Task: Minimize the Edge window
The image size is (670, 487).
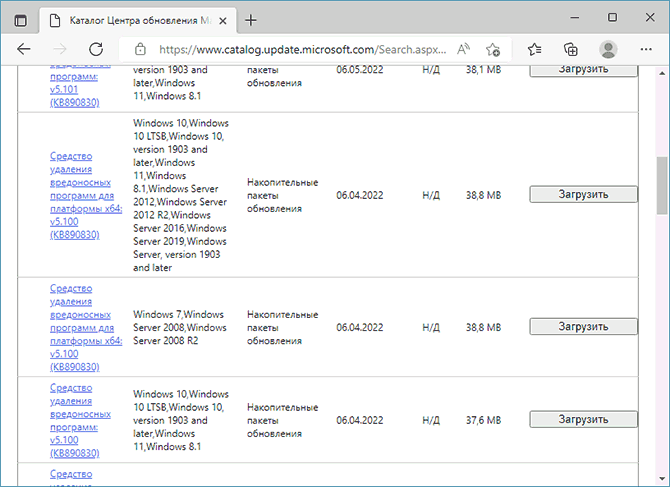Action: (575, 18)
